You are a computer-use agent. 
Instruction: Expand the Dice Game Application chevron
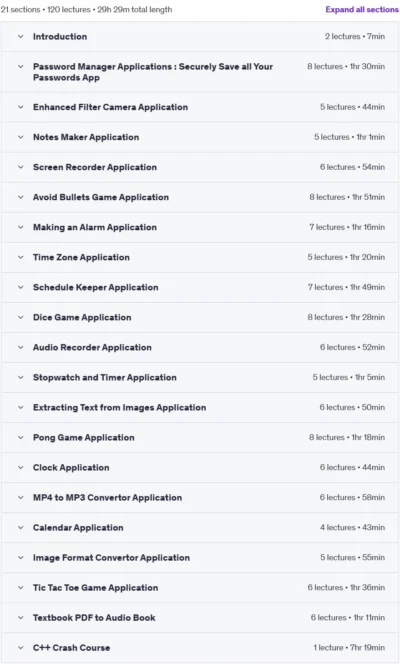20,318
